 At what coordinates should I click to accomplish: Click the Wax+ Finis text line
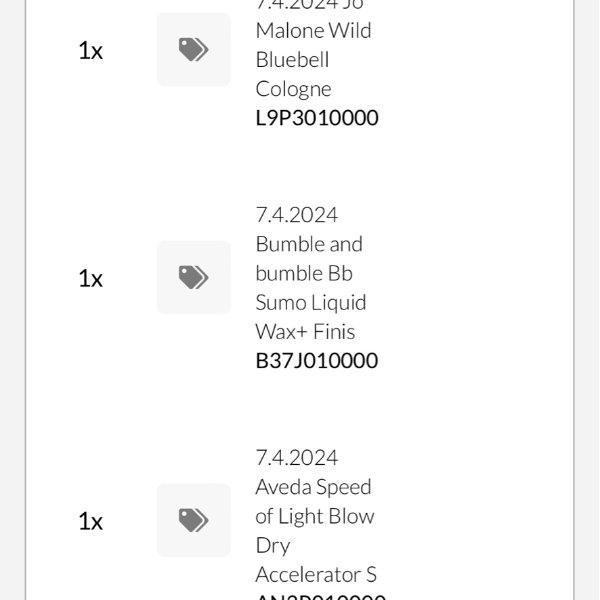305,331
